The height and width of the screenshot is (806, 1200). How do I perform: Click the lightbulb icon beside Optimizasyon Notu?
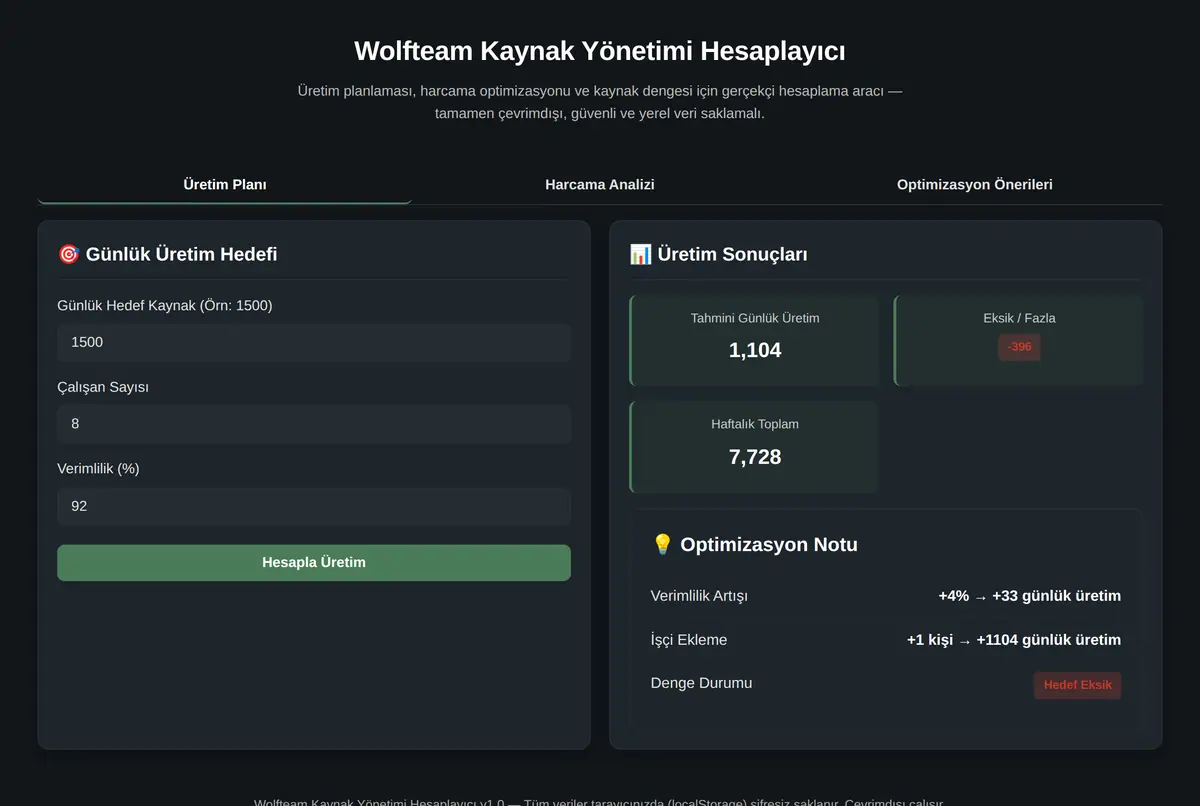[x=662, y=545]
